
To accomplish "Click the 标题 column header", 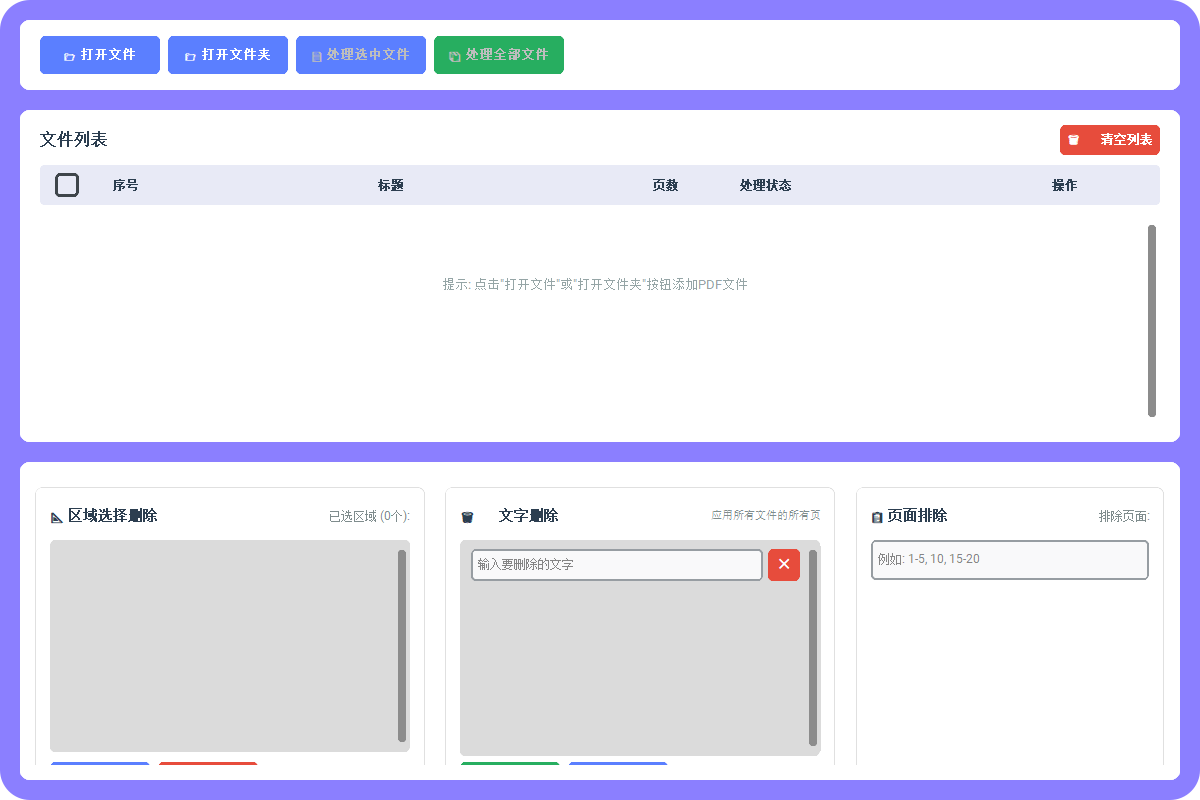I will point(391,185).
